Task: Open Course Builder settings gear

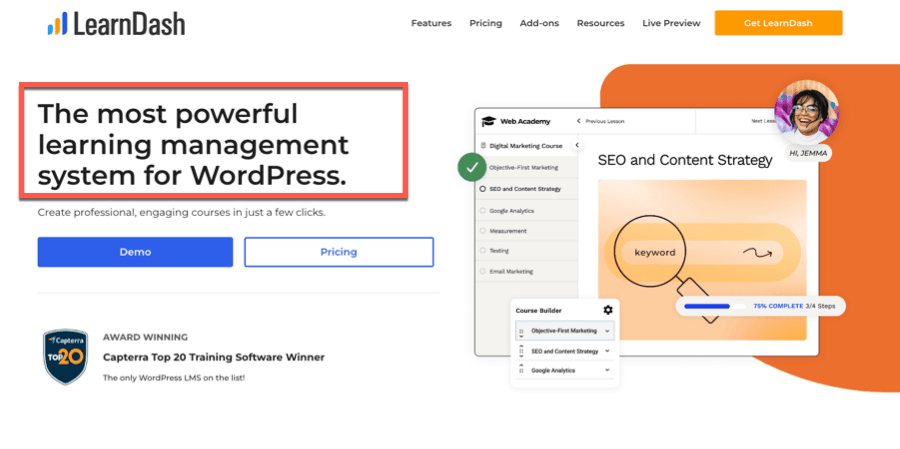Action: pos(608,310)
